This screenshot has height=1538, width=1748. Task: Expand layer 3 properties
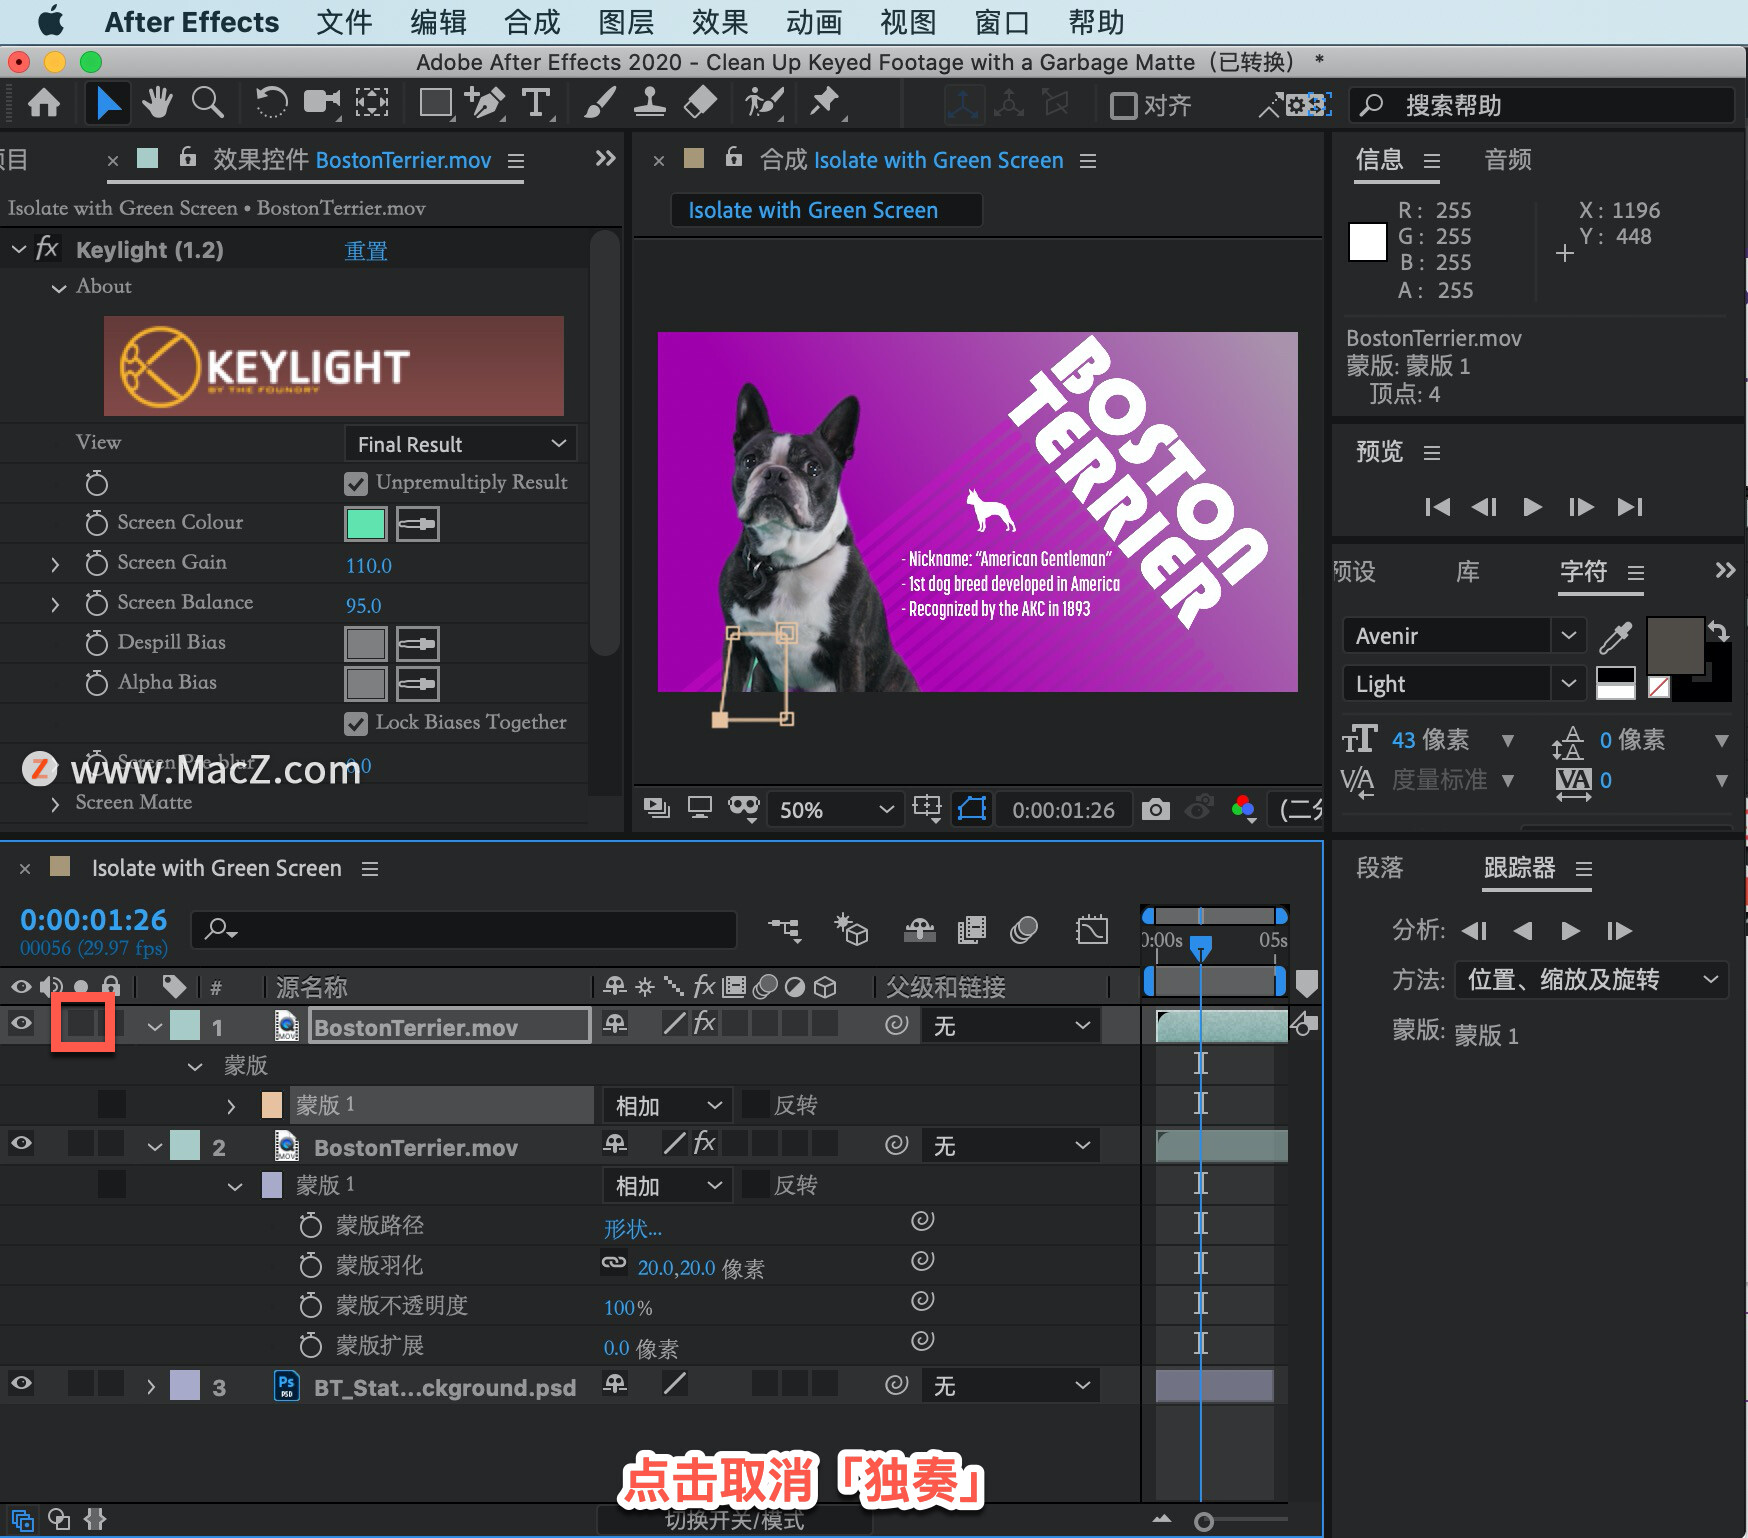(x=151, y=1387)
